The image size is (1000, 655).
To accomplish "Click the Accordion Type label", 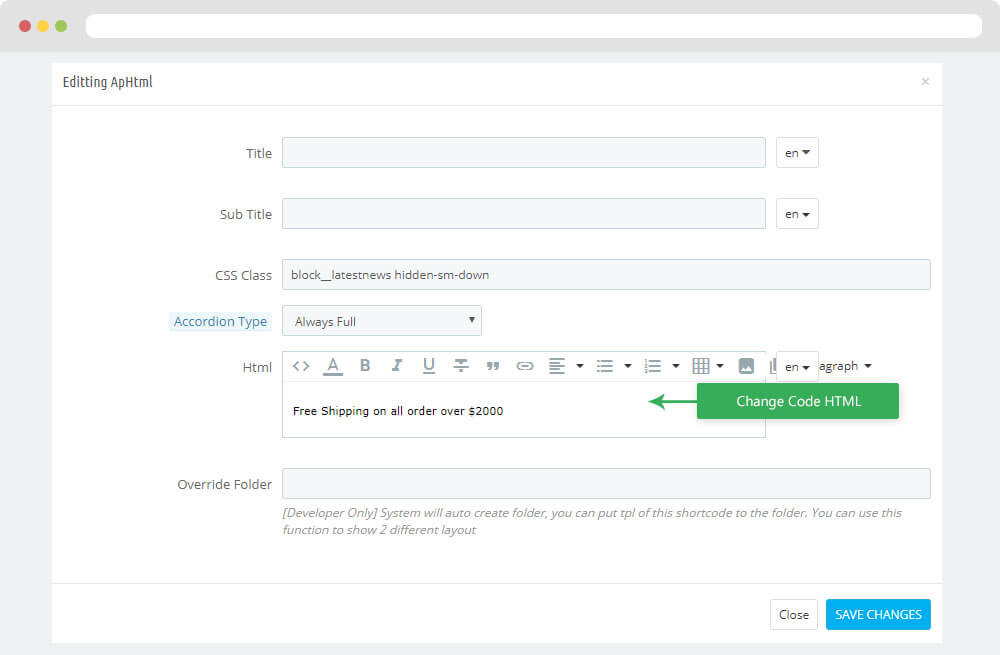I will [221, 321].
